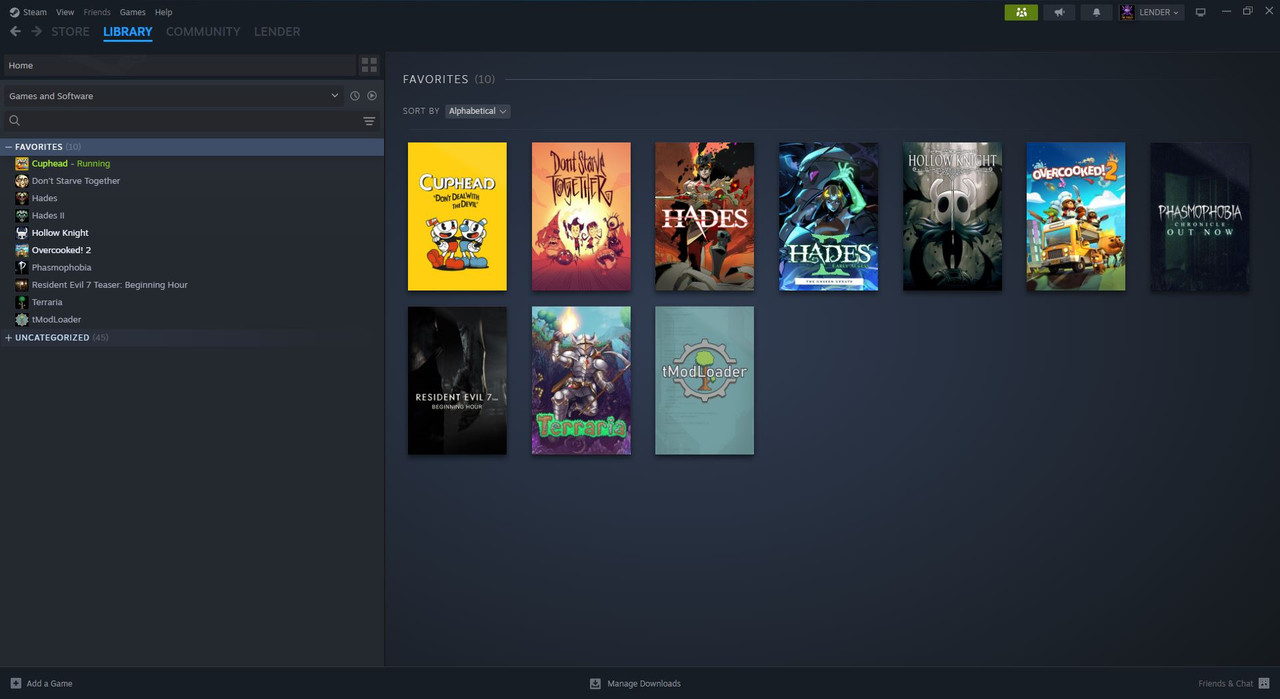This screenshot has height=699, width=1280.
Task: Click the Overcooked! 2 sidebar icon
Action: [22, 250]
